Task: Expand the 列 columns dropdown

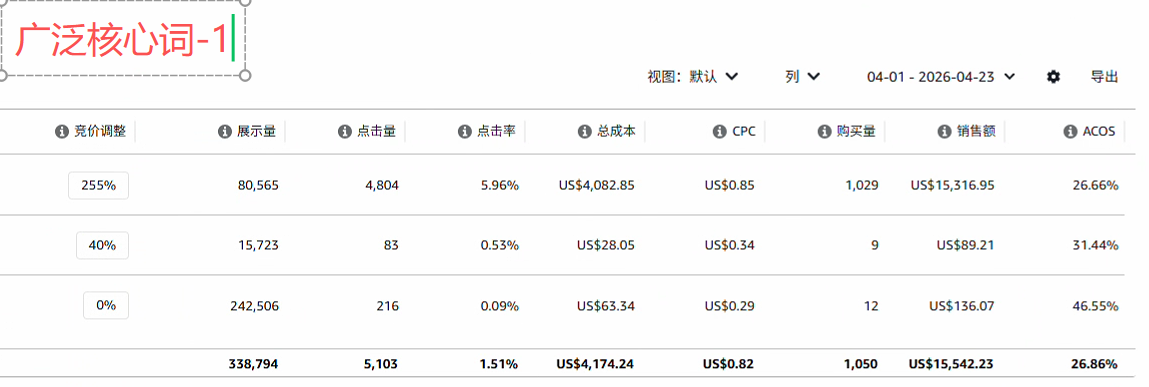Action: [x=802, y=77]
